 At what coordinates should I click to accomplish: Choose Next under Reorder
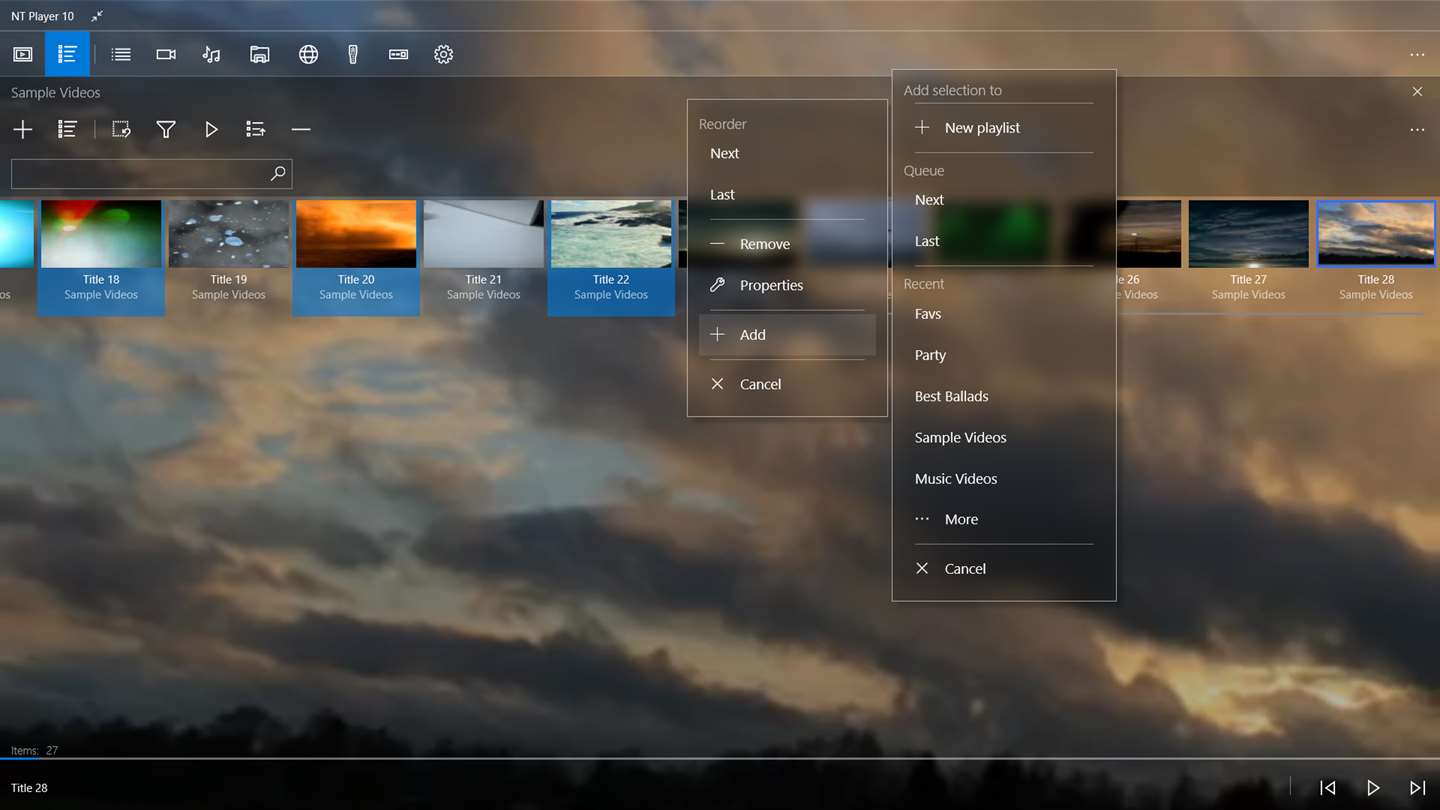(x=787, y=153)
